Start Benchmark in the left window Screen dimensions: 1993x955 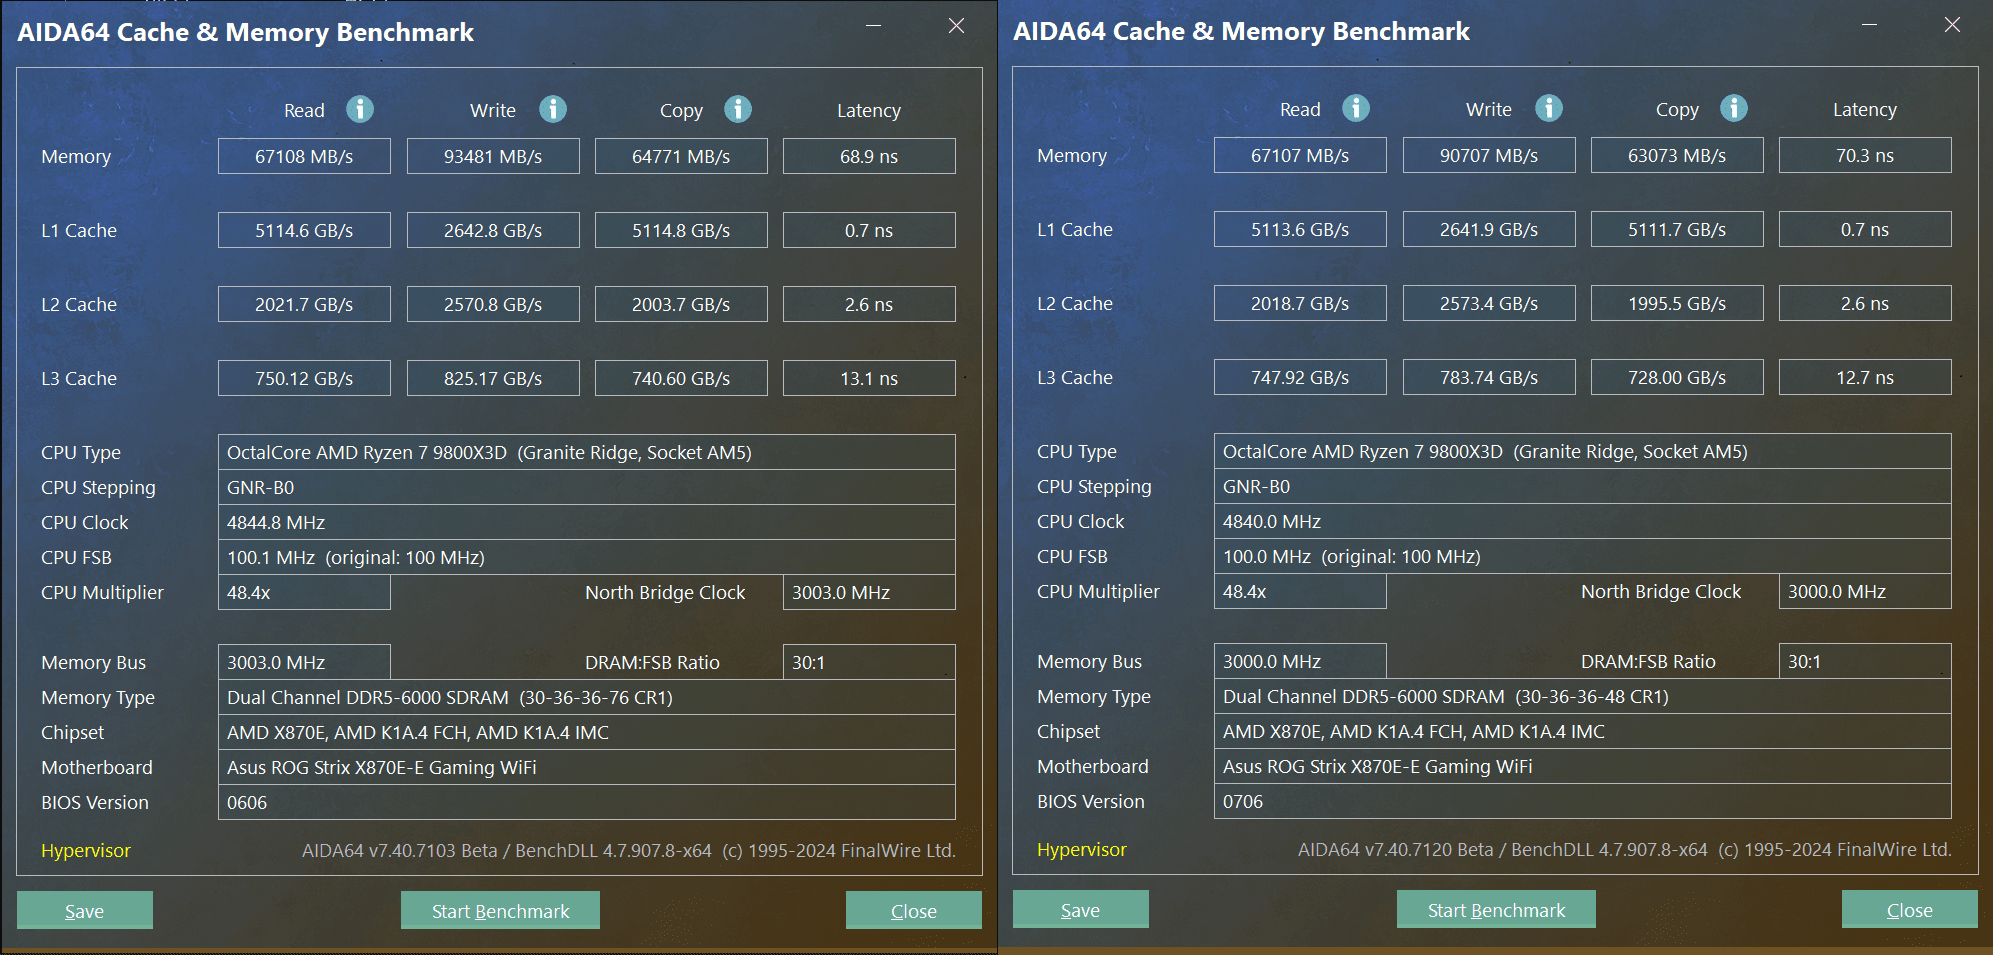tap(500, 911)
